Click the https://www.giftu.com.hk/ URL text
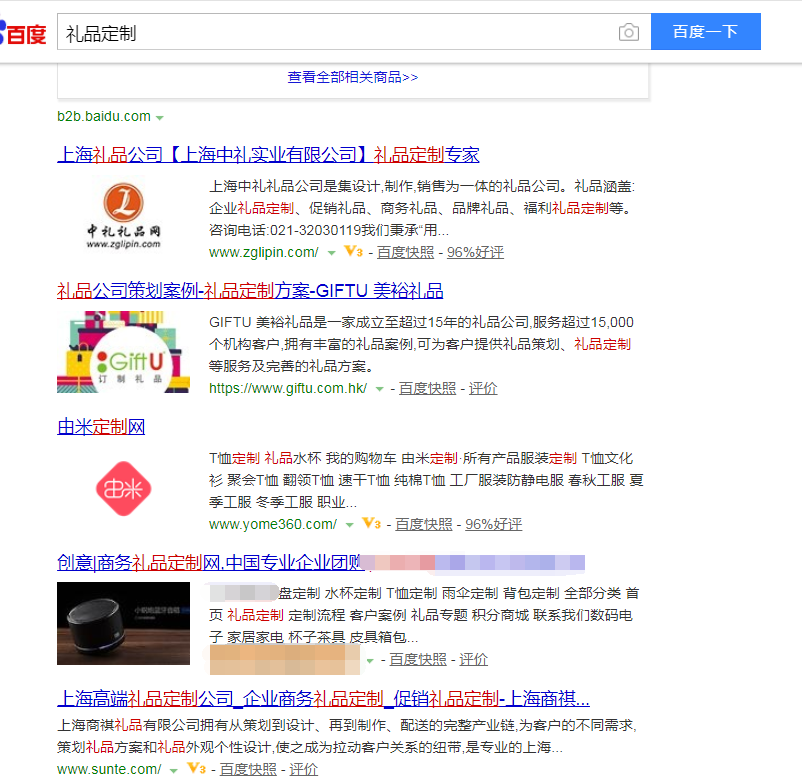This screenshot has width=802, height=783. [288, 388]
